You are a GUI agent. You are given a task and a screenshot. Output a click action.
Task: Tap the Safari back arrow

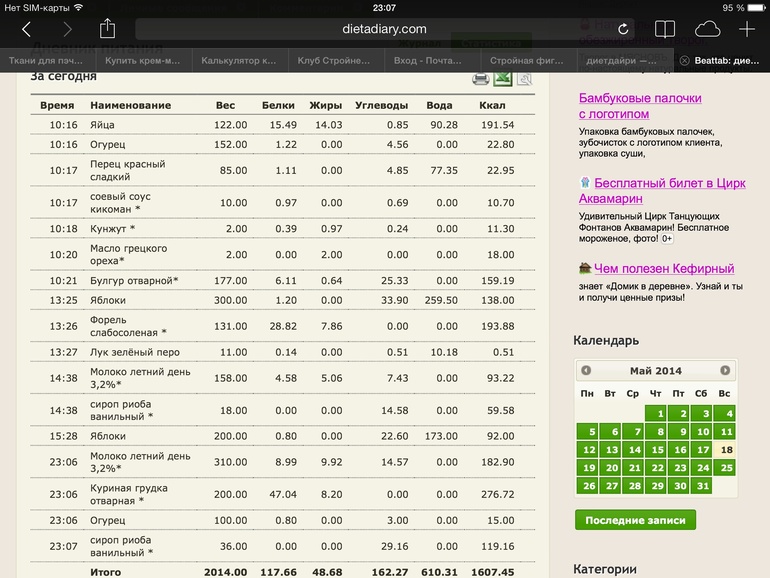tap(26, 29)
